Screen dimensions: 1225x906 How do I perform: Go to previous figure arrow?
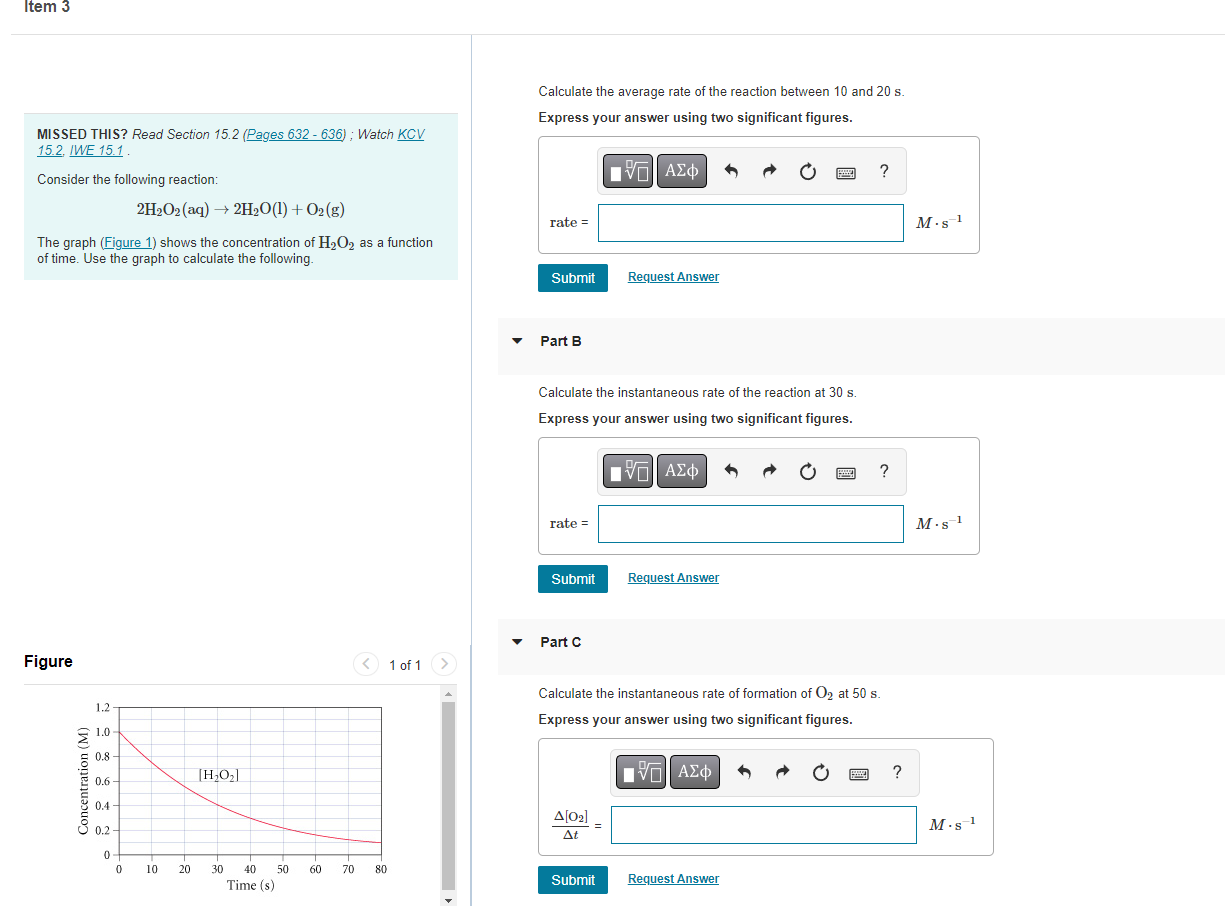367,664
